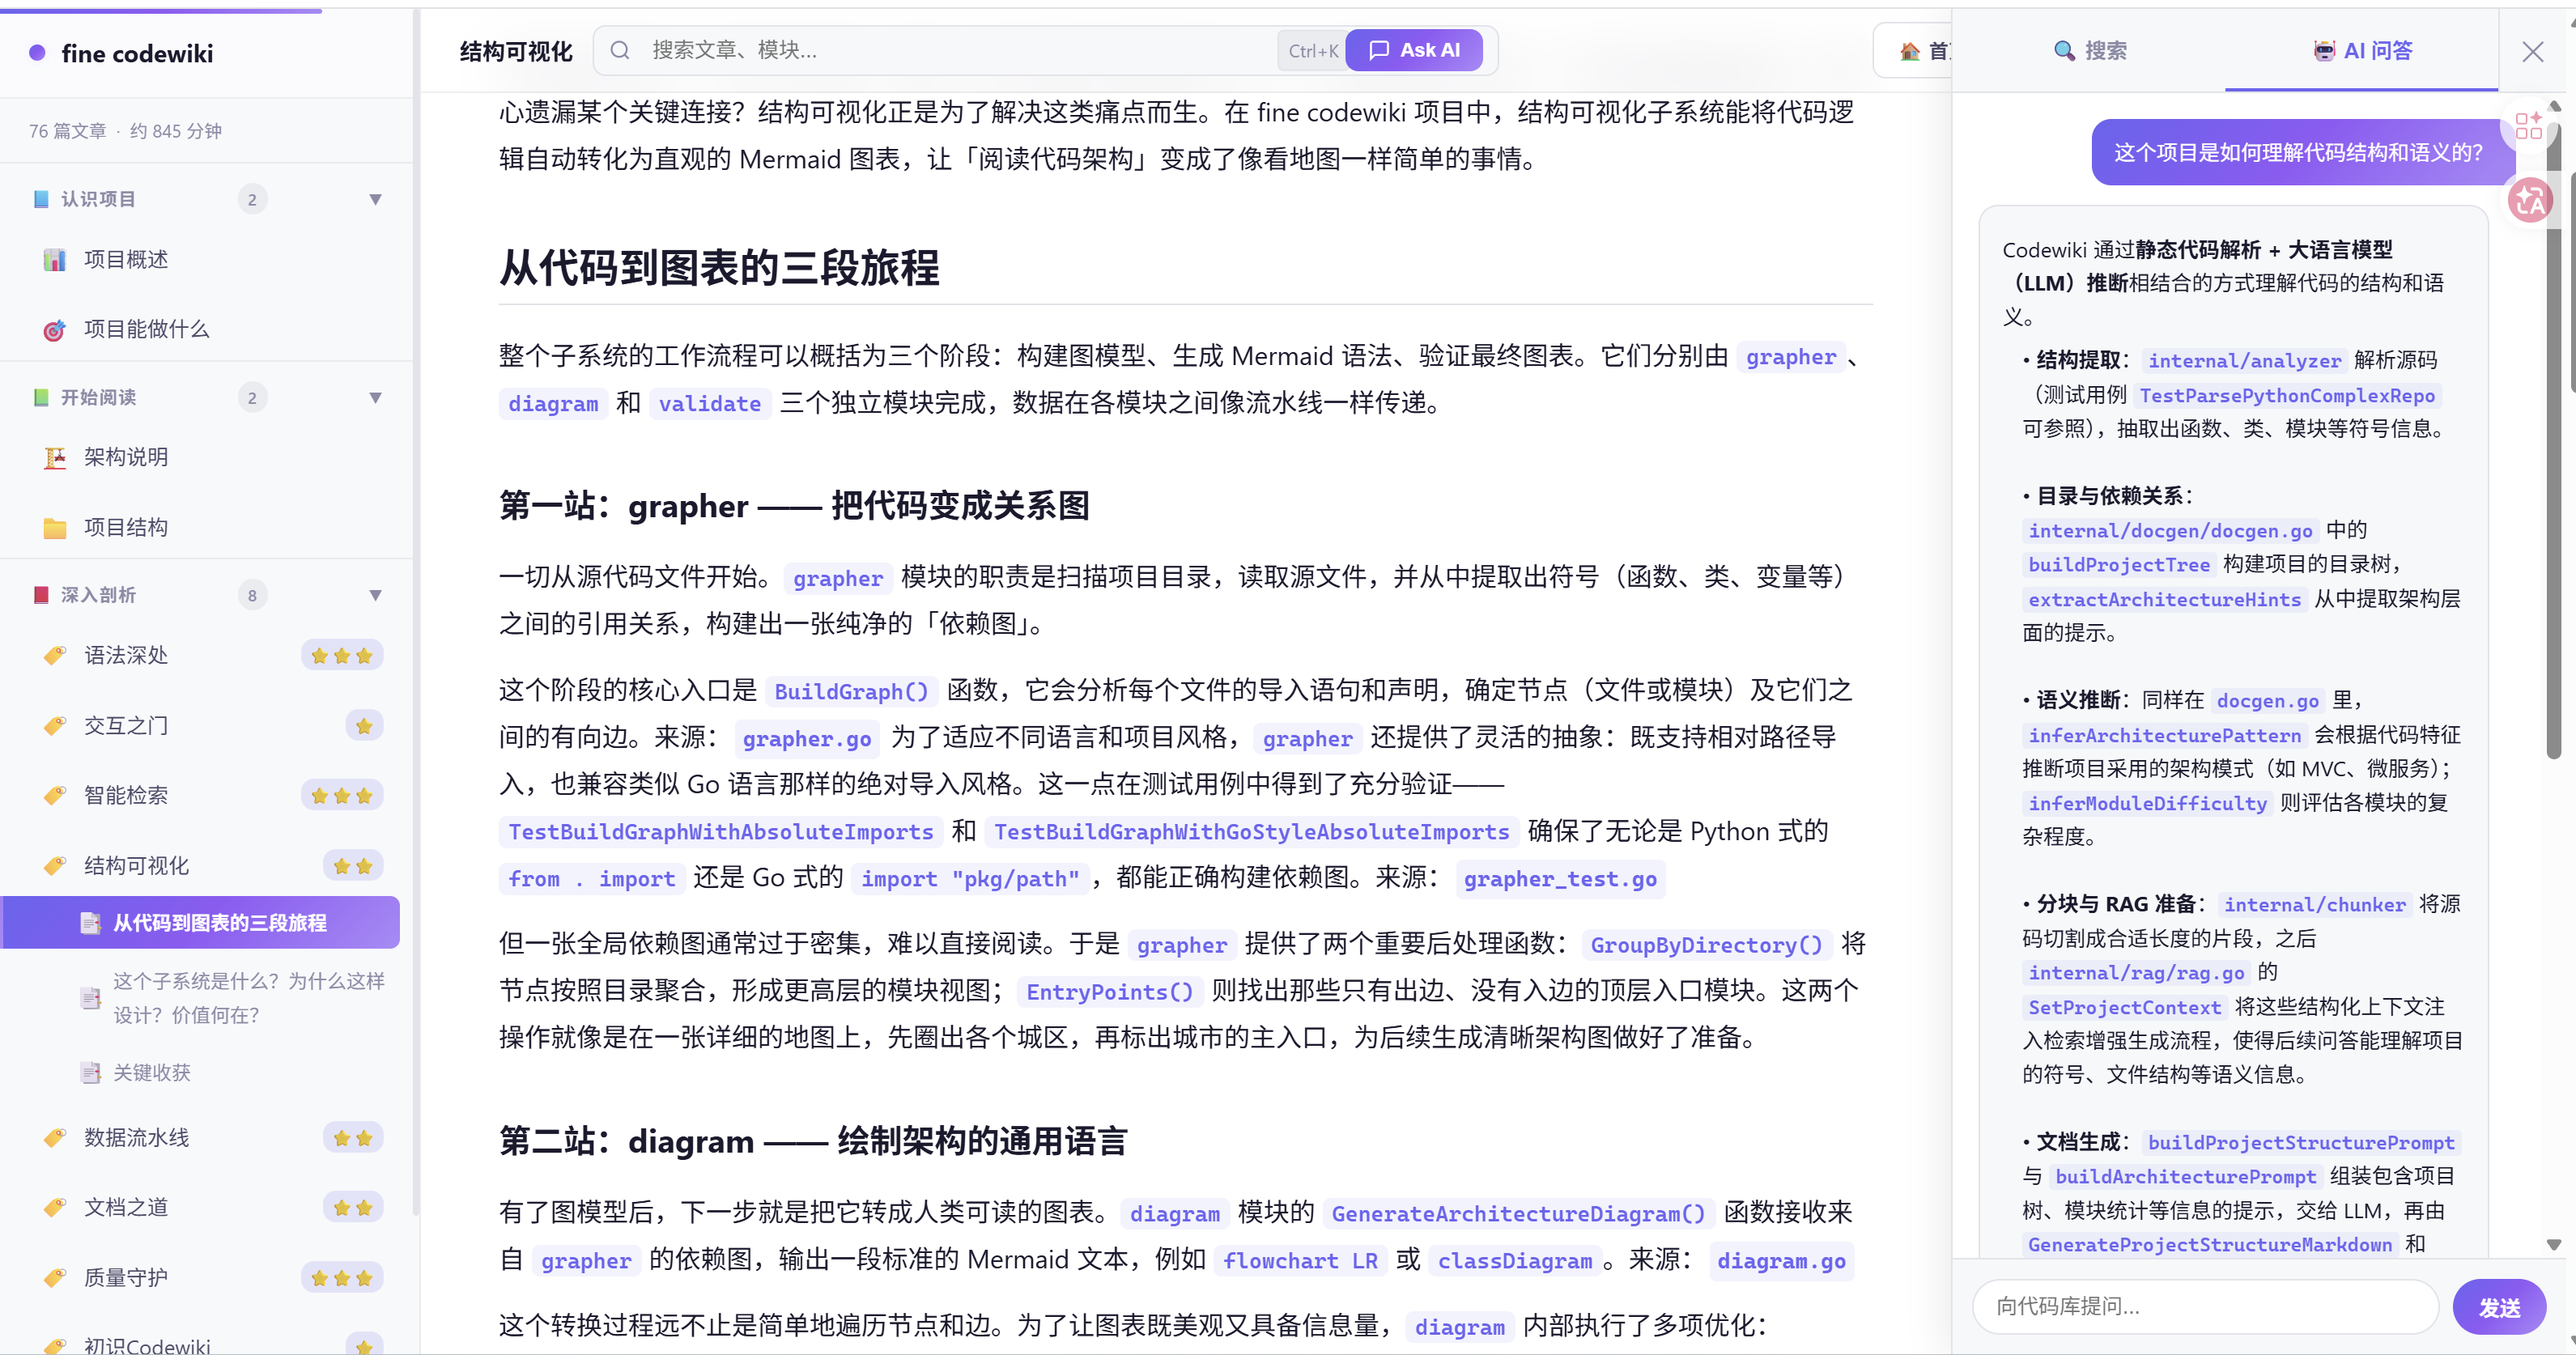Click the chart icon beside 项目概述

click(55, 260)
